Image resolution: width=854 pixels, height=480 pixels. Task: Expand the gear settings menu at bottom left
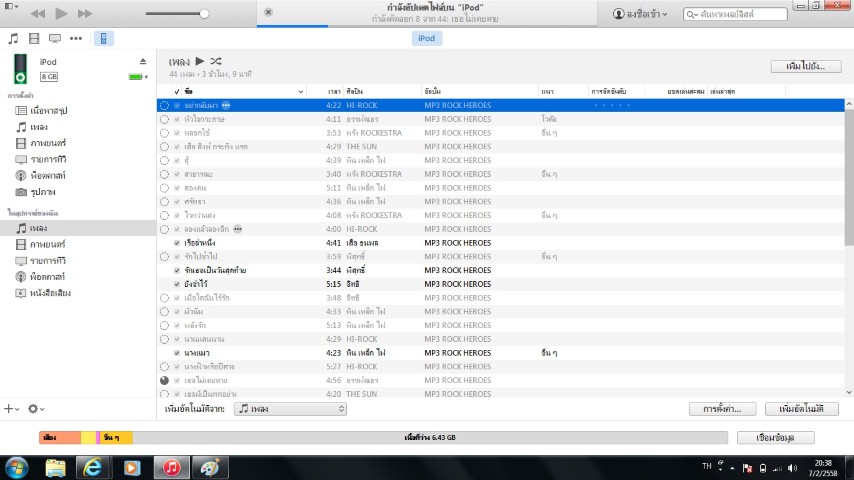click(x=36, y=409)
